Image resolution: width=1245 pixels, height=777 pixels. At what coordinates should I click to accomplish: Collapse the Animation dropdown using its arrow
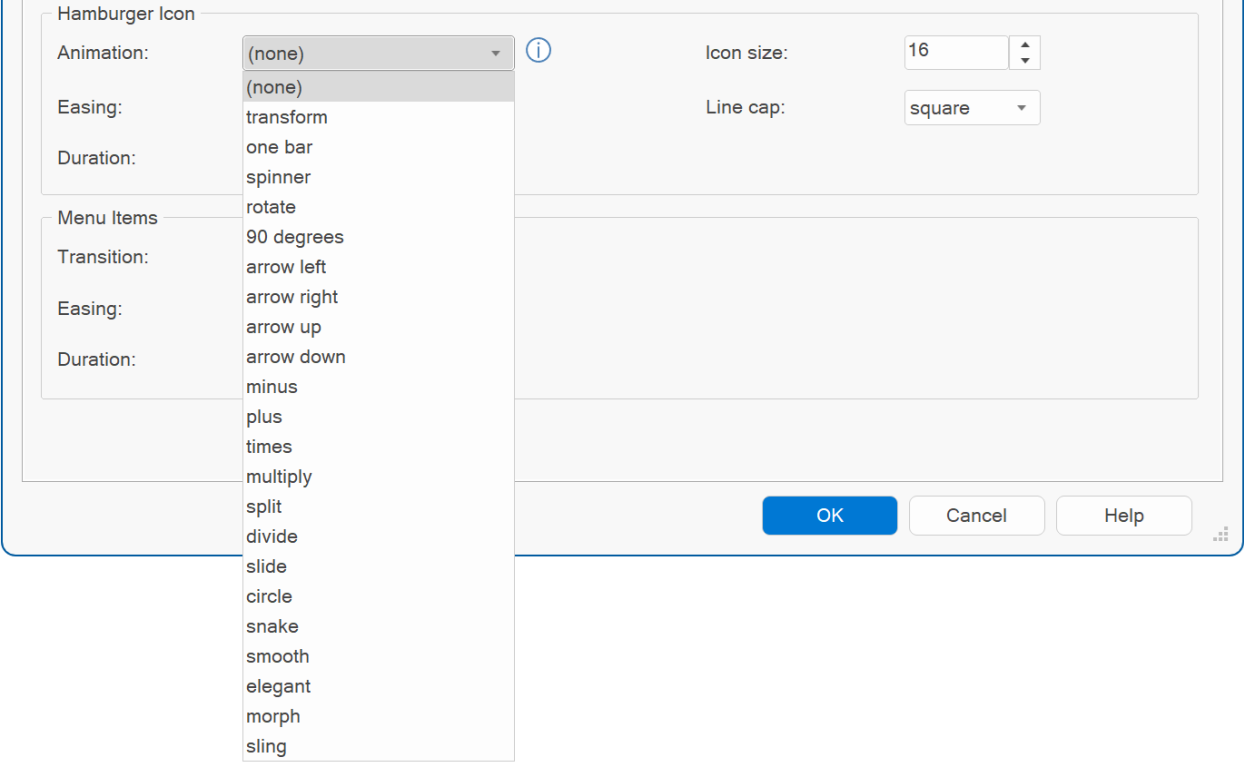click(x=495, y=53)
